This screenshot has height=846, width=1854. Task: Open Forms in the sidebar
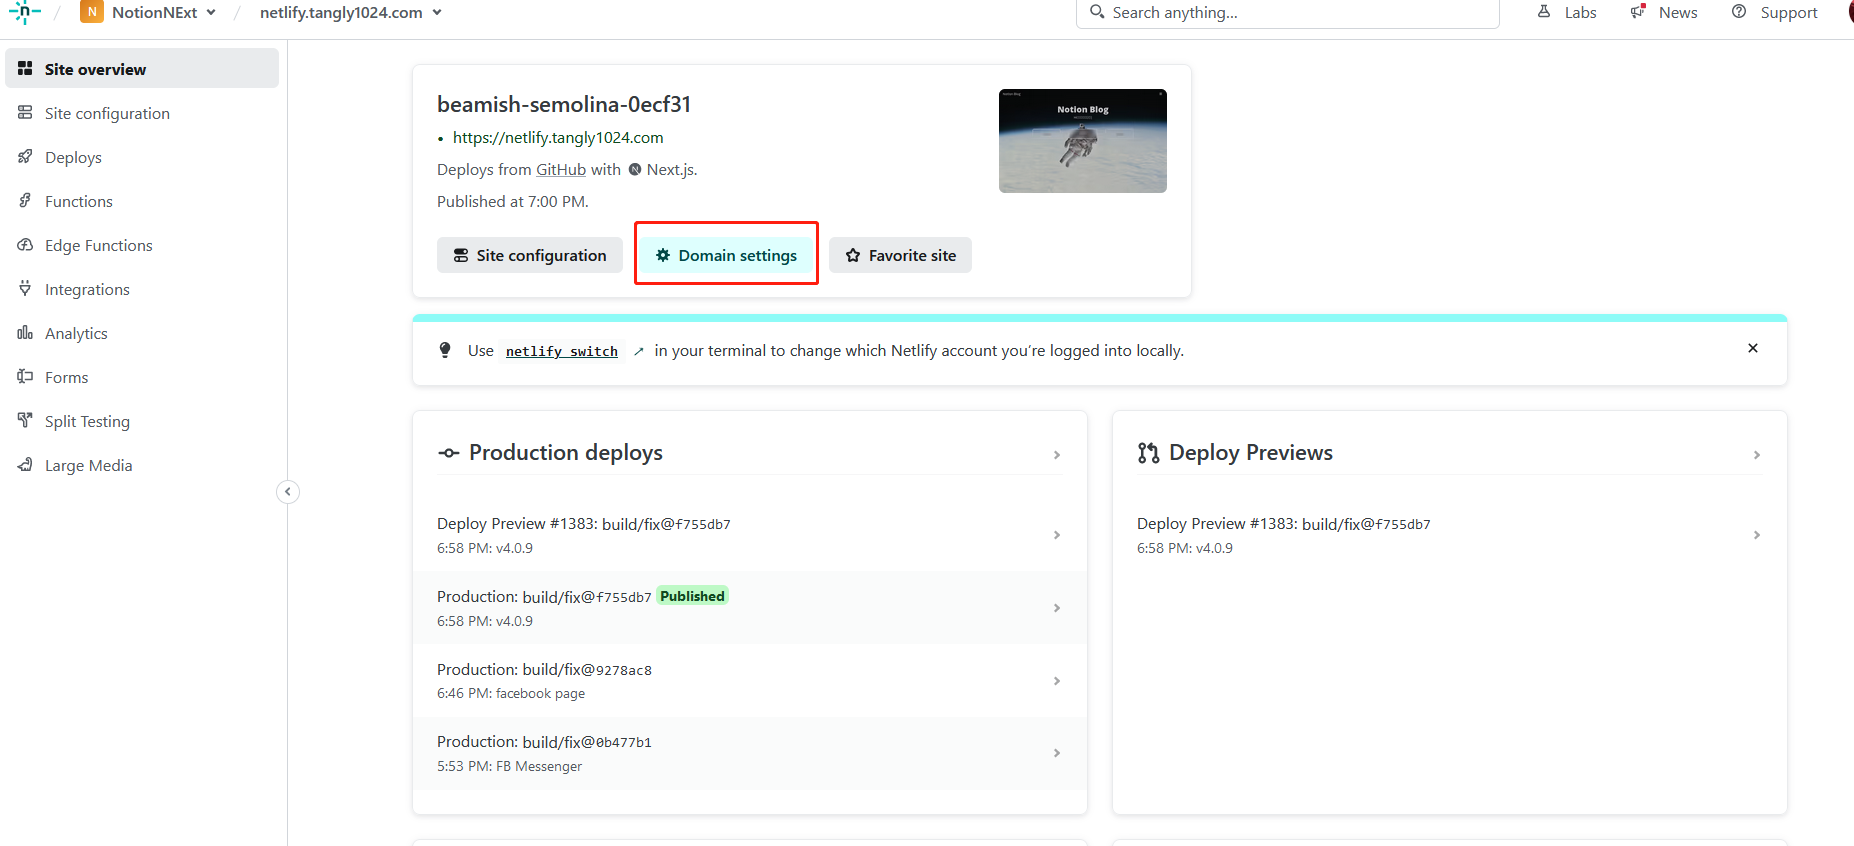142,377
